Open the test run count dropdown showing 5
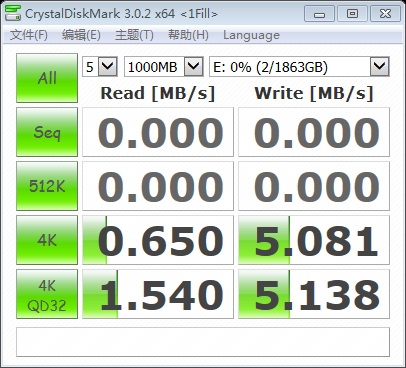Screen dimensions: 406x368 100,67
